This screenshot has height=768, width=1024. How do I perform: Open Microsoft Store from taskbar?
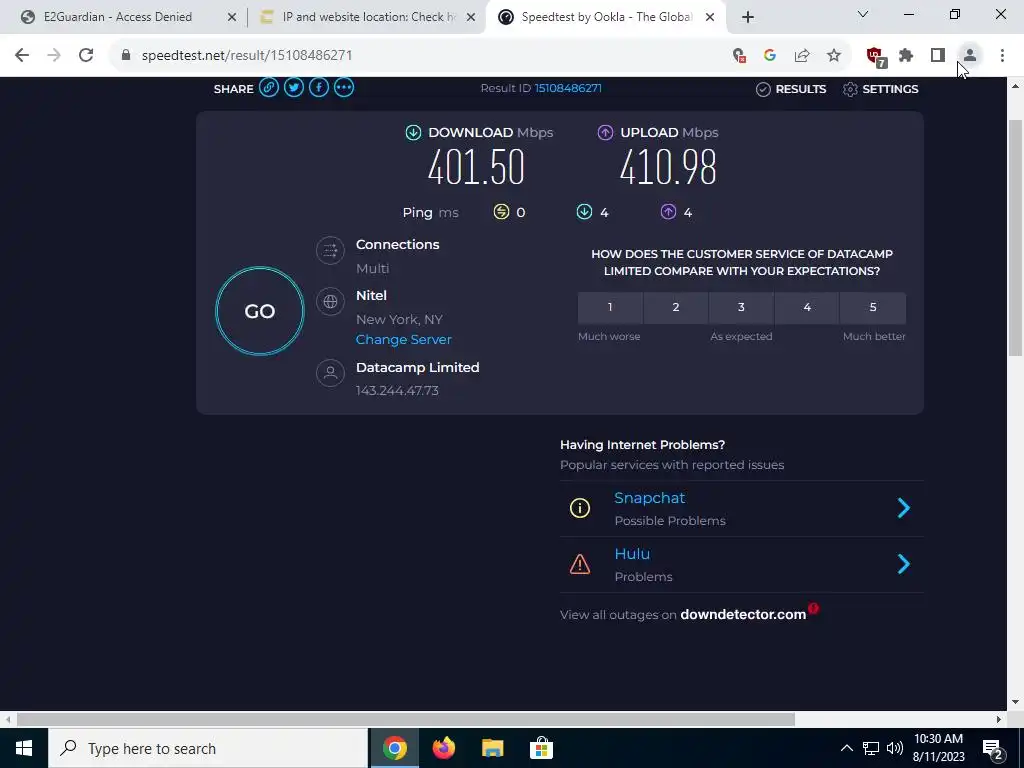(541, 748)
